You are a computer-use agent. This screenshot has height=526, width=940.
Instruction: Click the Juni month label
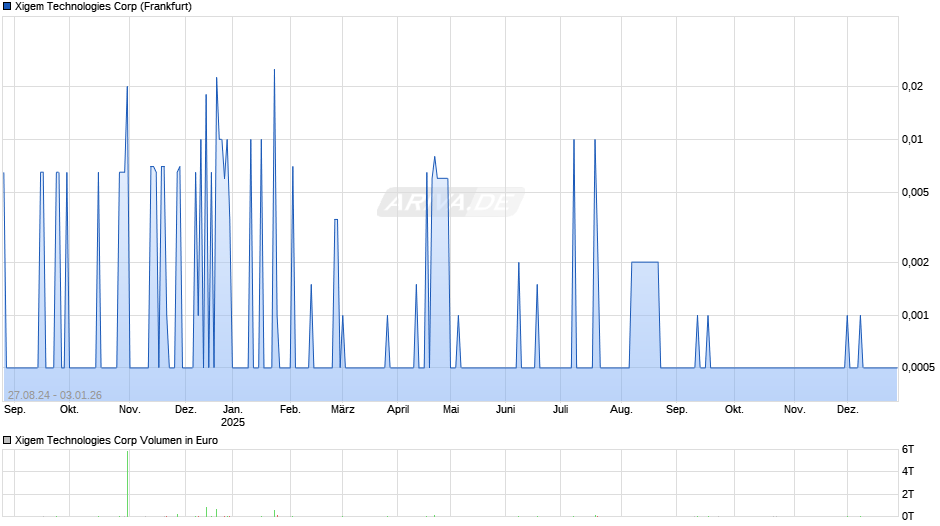click(x=505, y=410)
